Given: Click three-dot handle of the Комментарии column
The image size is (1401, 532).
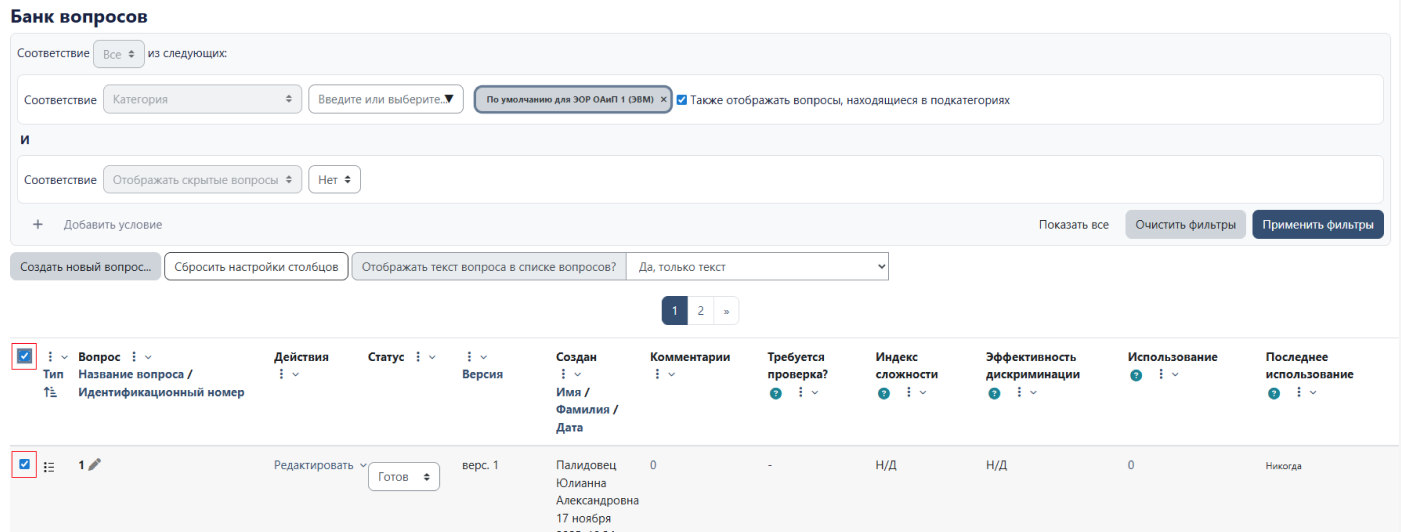Looking at the screenshot, I should 657,375.
